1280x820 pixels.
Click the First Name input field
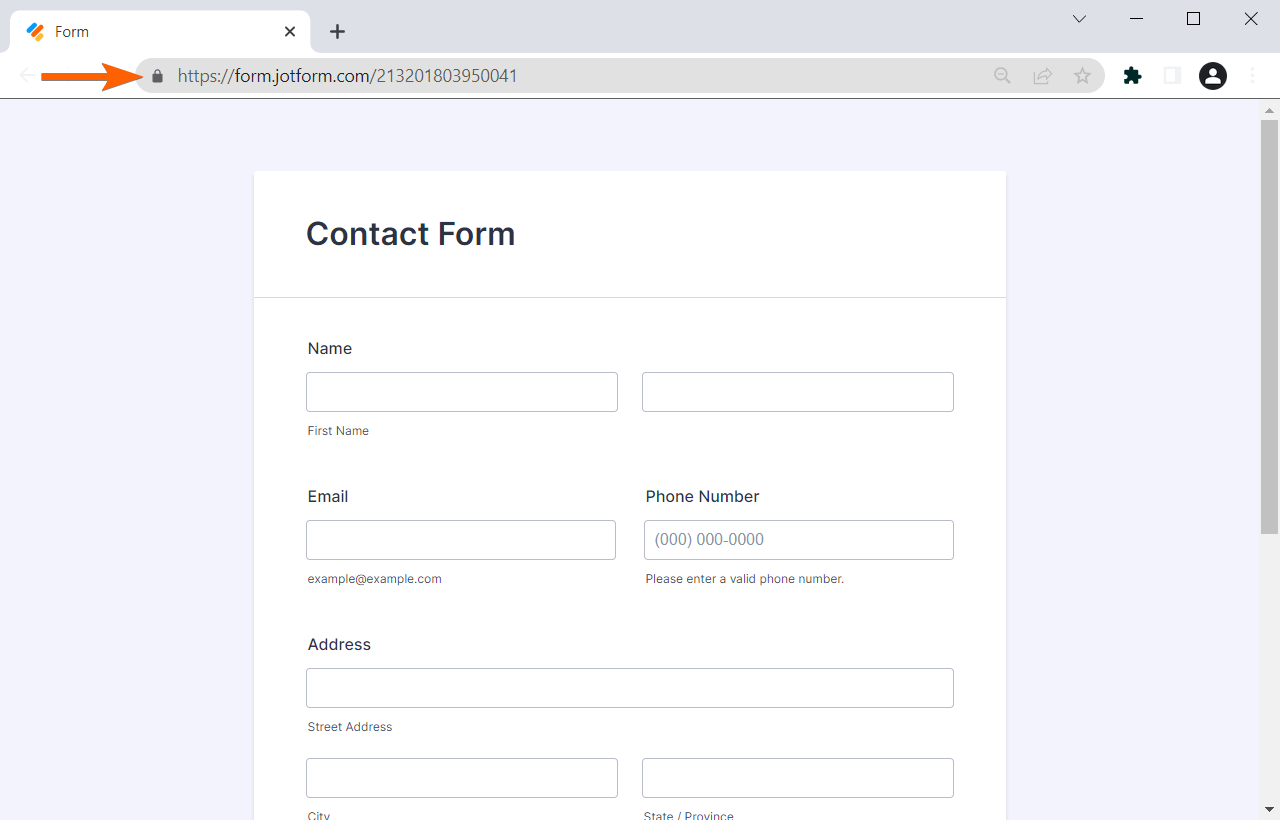462,392
